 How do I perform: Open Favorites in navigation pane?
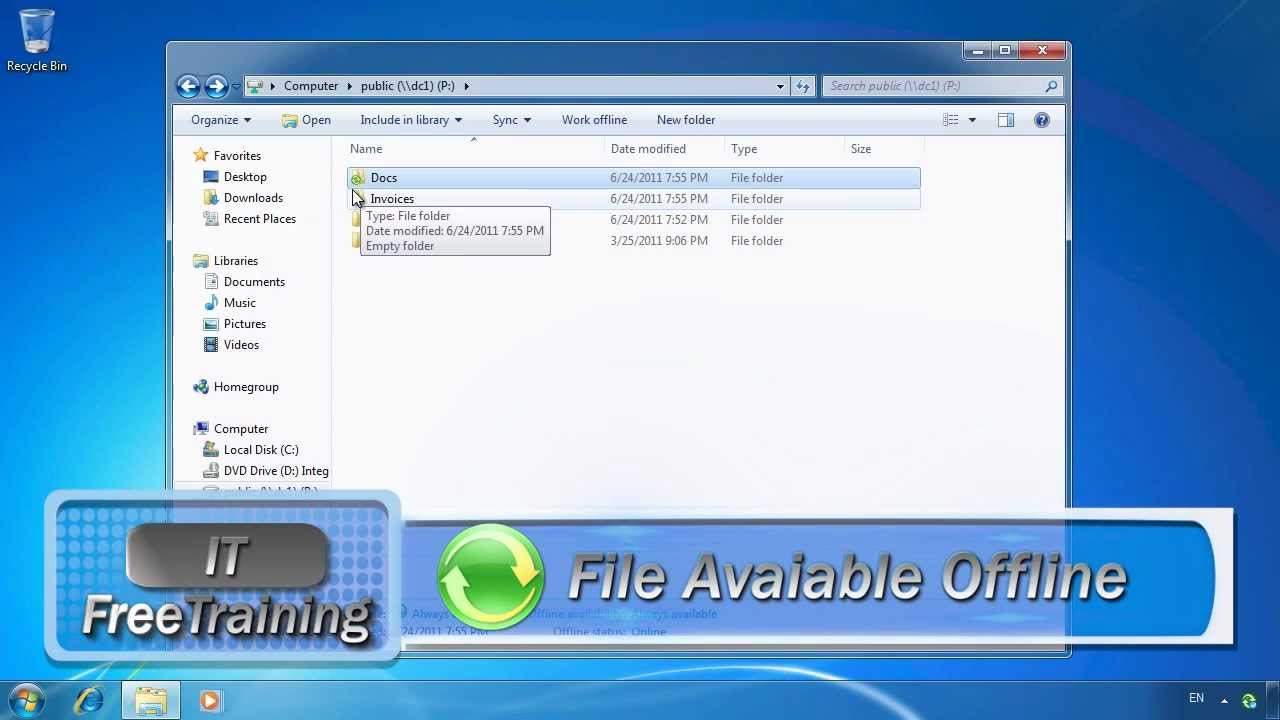coord(237,156)
